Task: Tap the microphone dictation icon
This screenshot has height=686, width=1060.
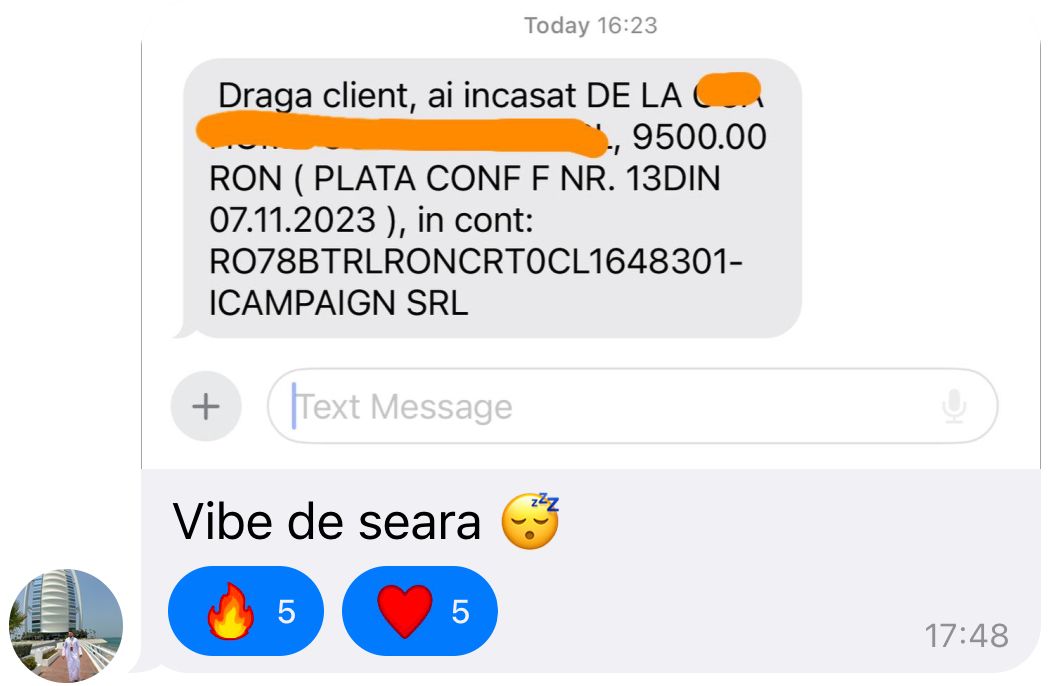Action: 954,406
